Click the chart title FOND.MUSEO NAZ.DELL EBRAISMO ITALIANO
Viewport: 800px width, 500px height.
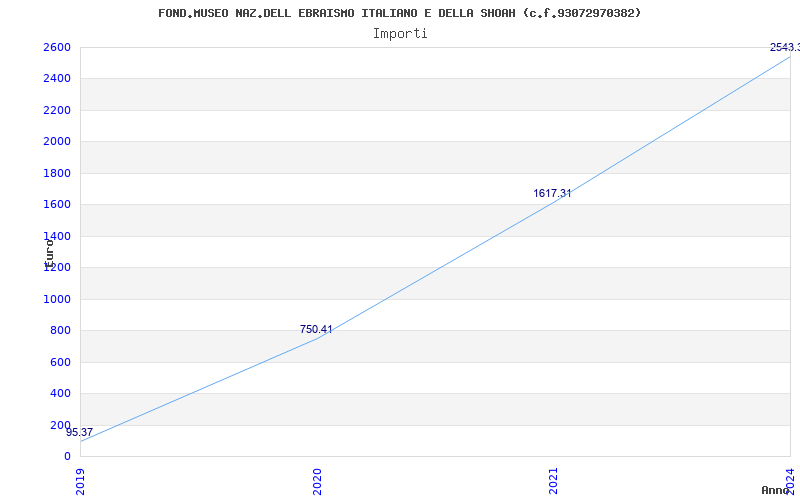(399, 13)
